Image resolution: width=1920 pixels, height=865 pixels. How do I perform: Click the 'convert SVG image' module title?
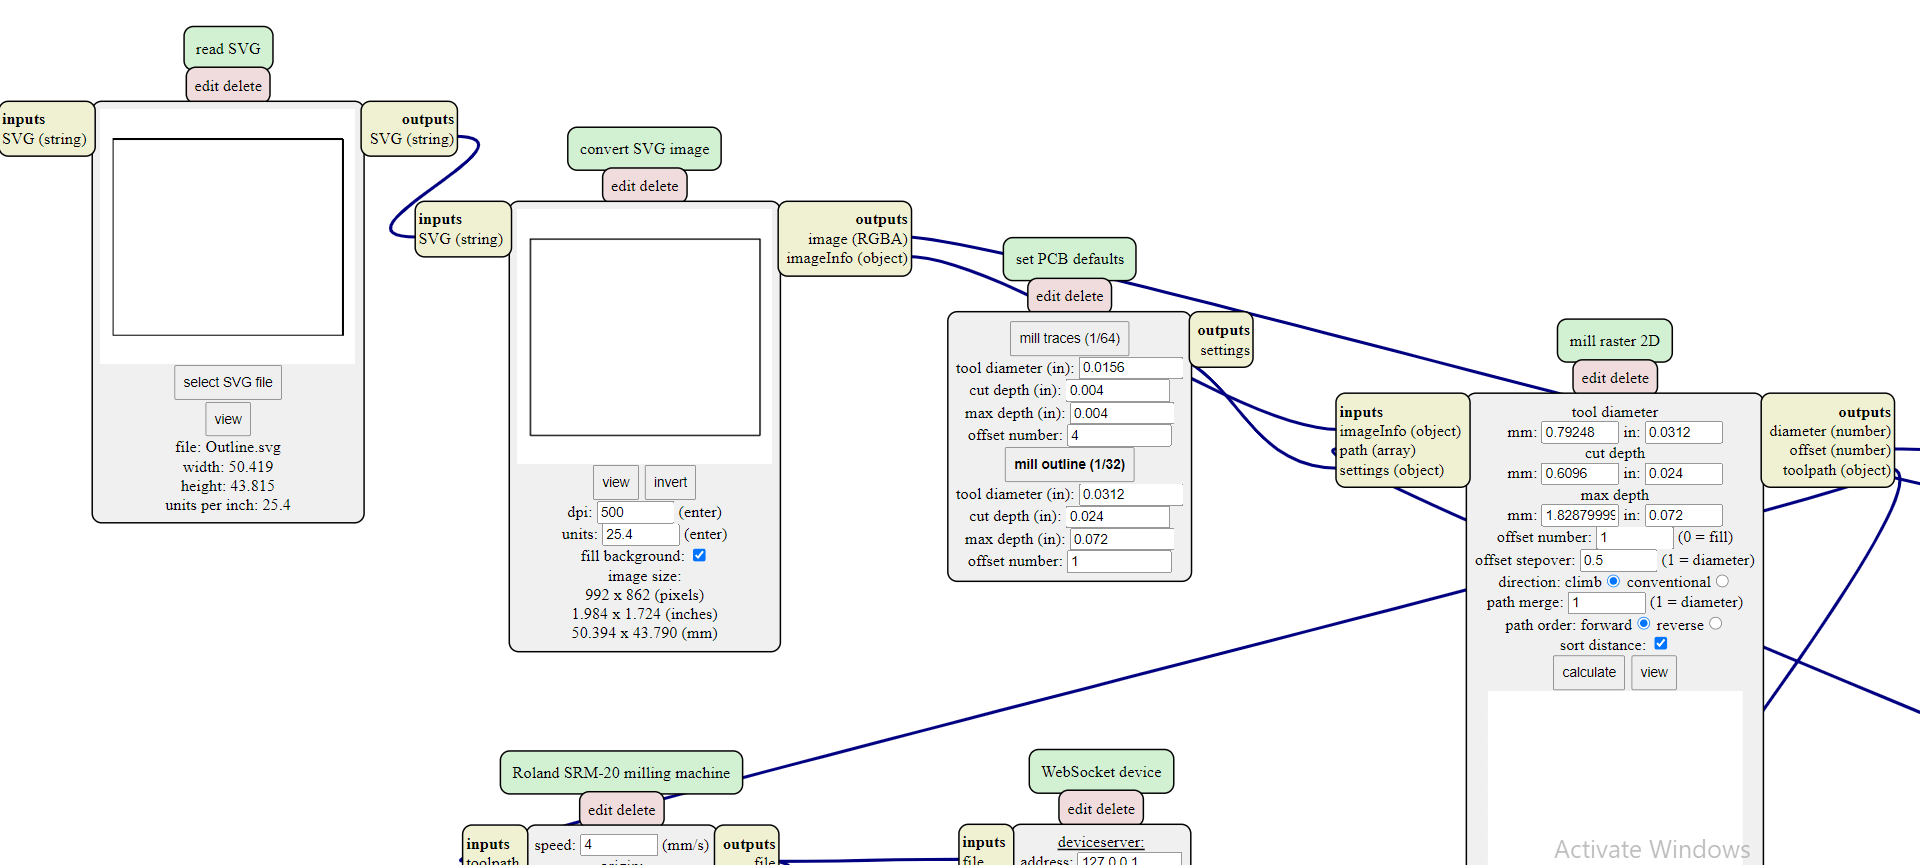644,148
